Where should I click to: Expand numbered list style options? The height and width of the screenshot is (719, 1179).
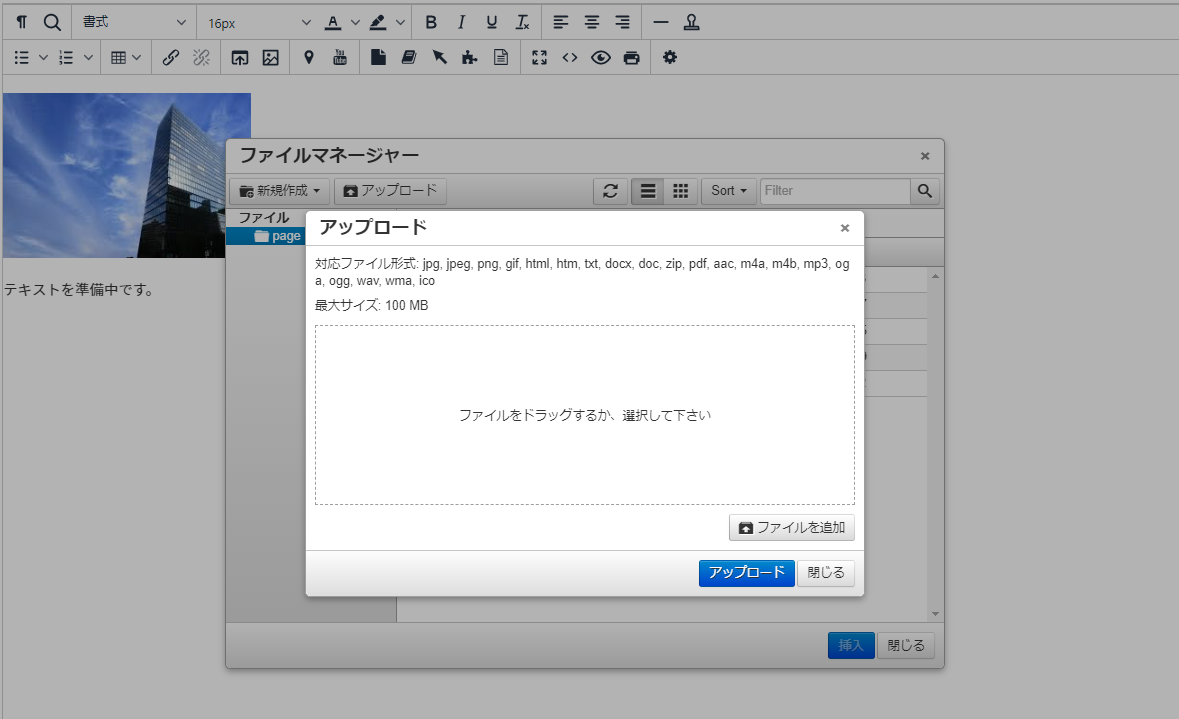coord(88,57)
